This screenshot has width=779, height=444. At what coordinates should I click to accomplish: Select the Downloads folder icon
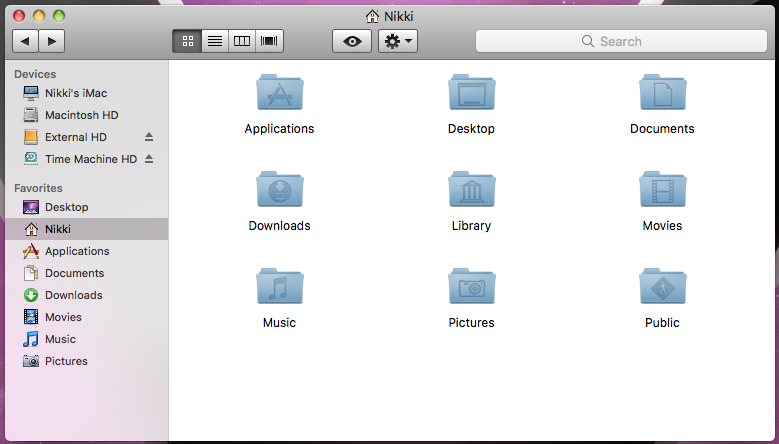click(280, 189)
